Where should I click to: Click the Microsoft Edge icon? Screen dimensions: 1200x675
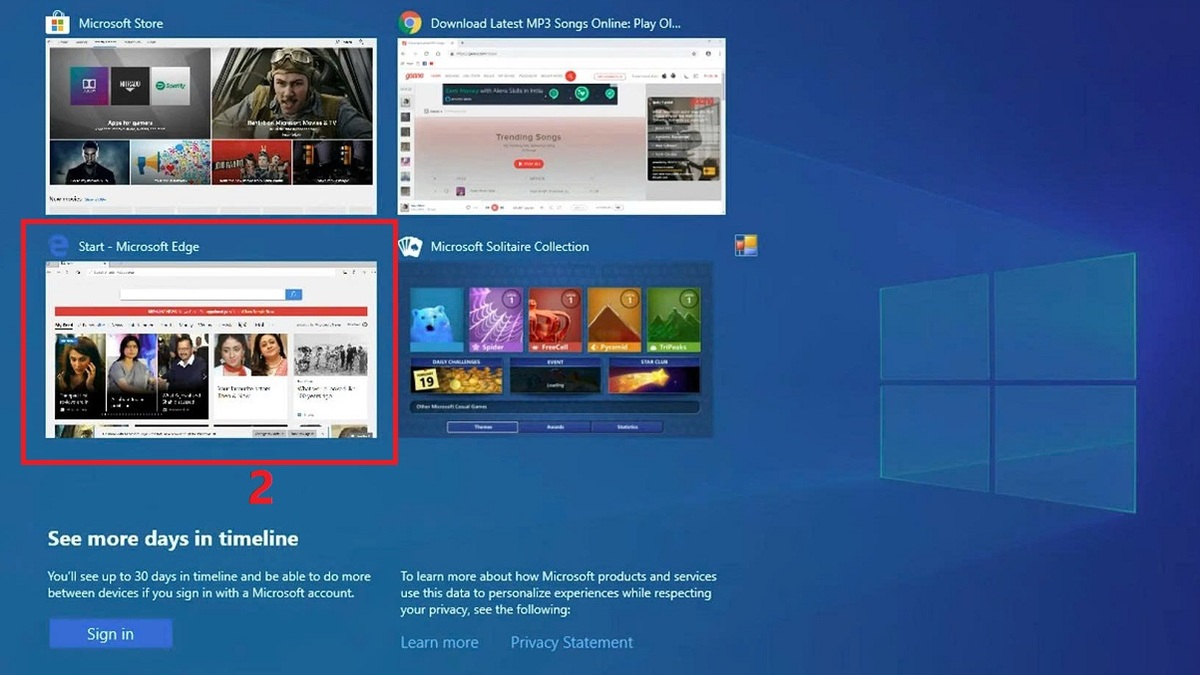coord(58,246)
